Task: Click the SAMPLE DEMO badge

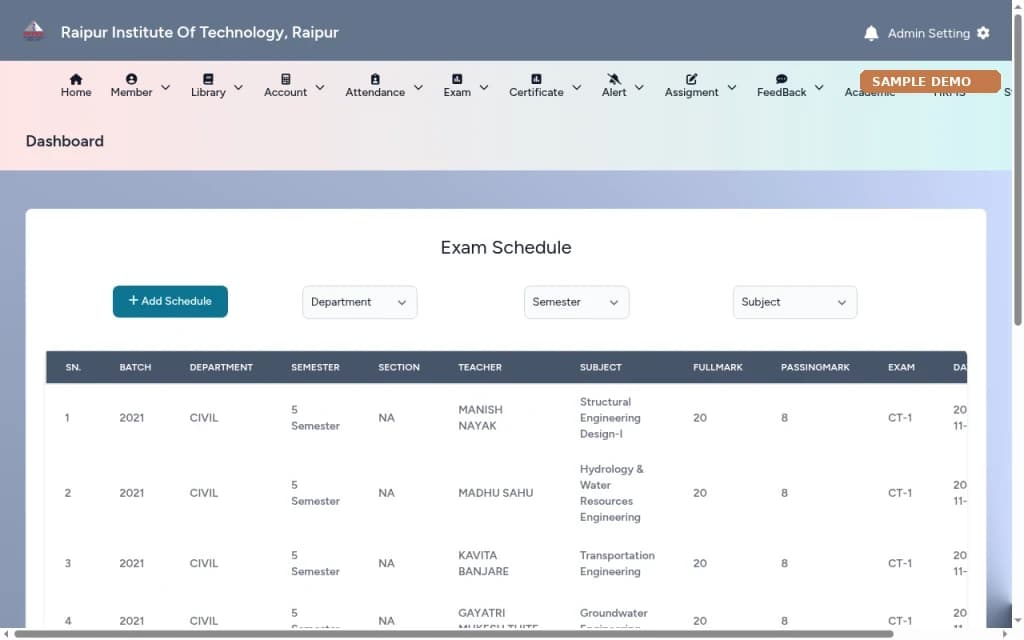Action: [930, 82]
